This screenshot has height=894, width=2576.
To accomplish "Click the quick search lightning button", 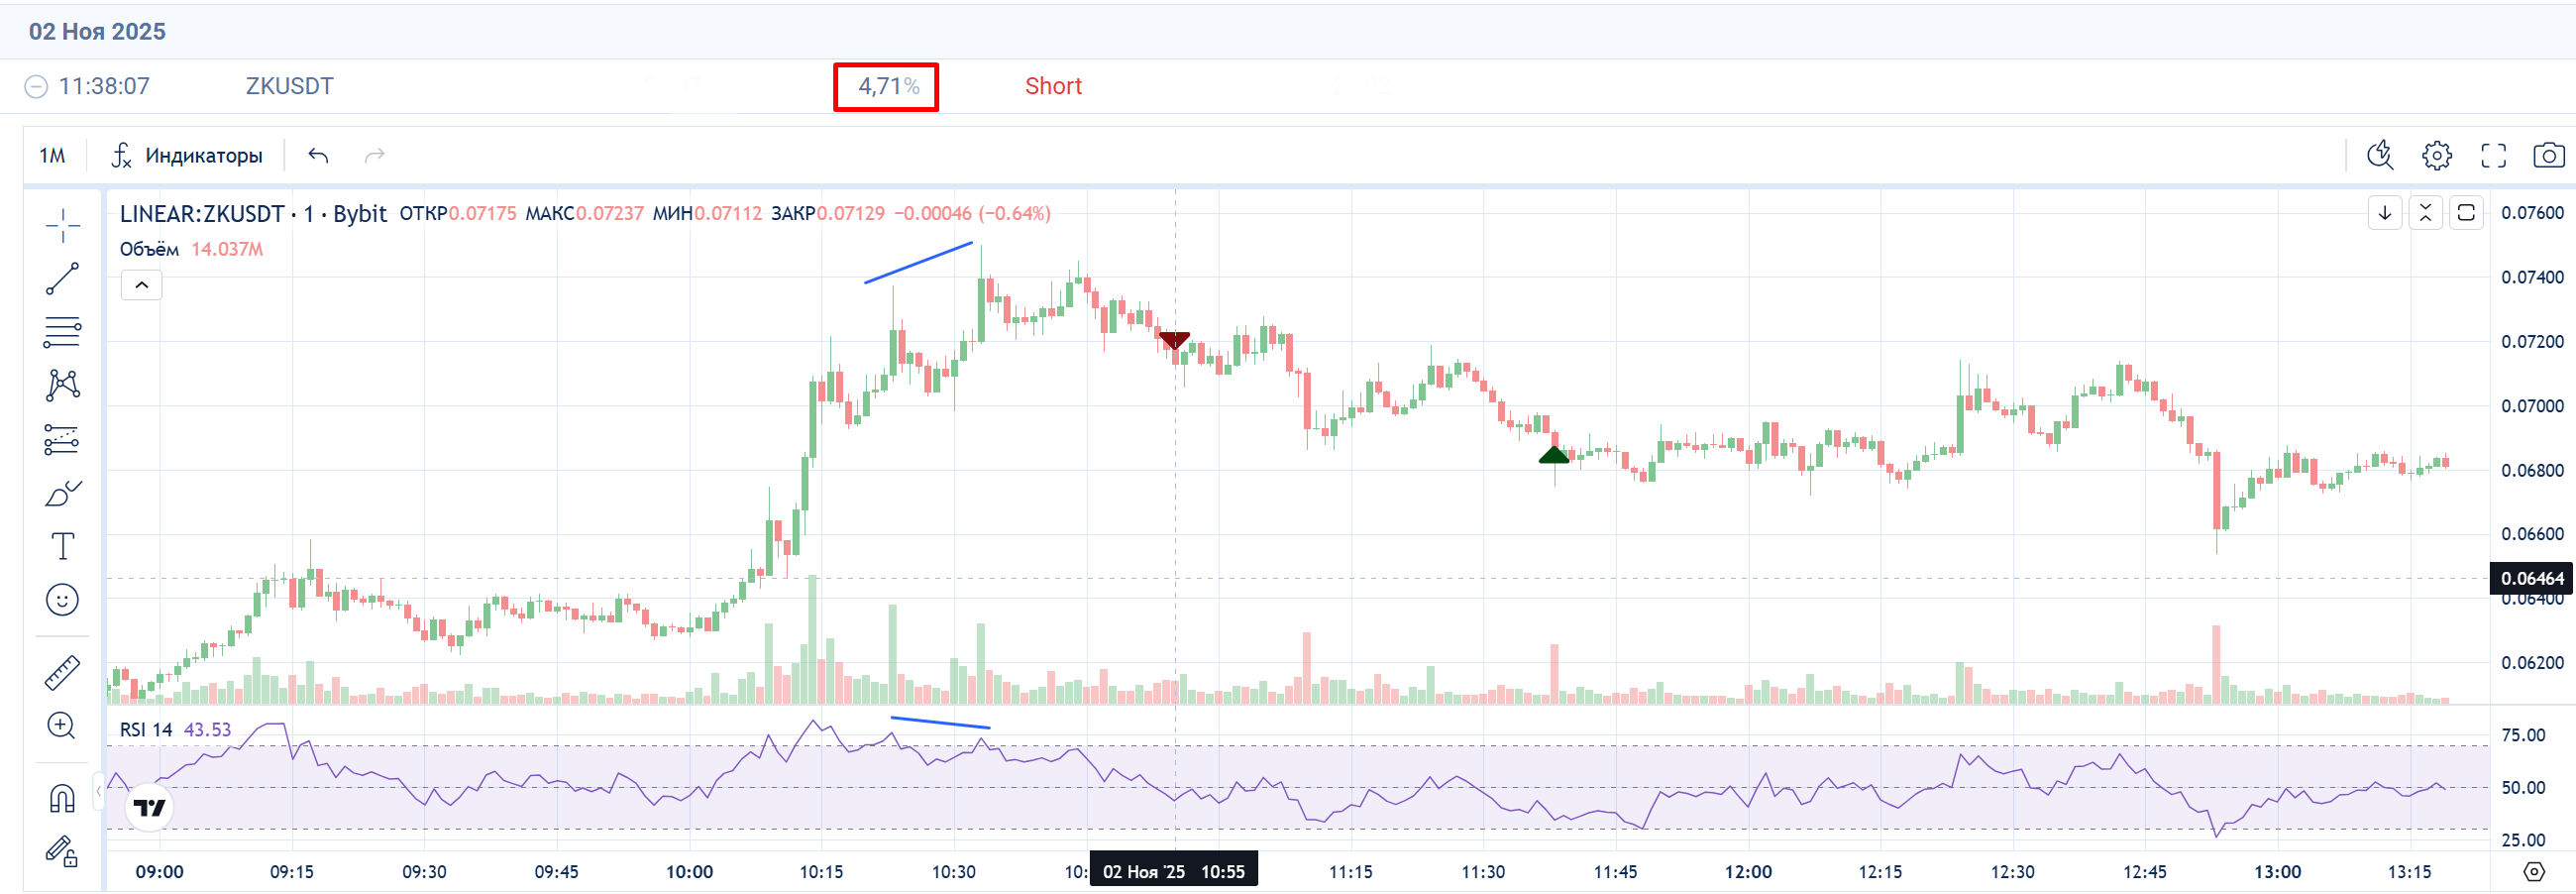I will click(2380, 155).
